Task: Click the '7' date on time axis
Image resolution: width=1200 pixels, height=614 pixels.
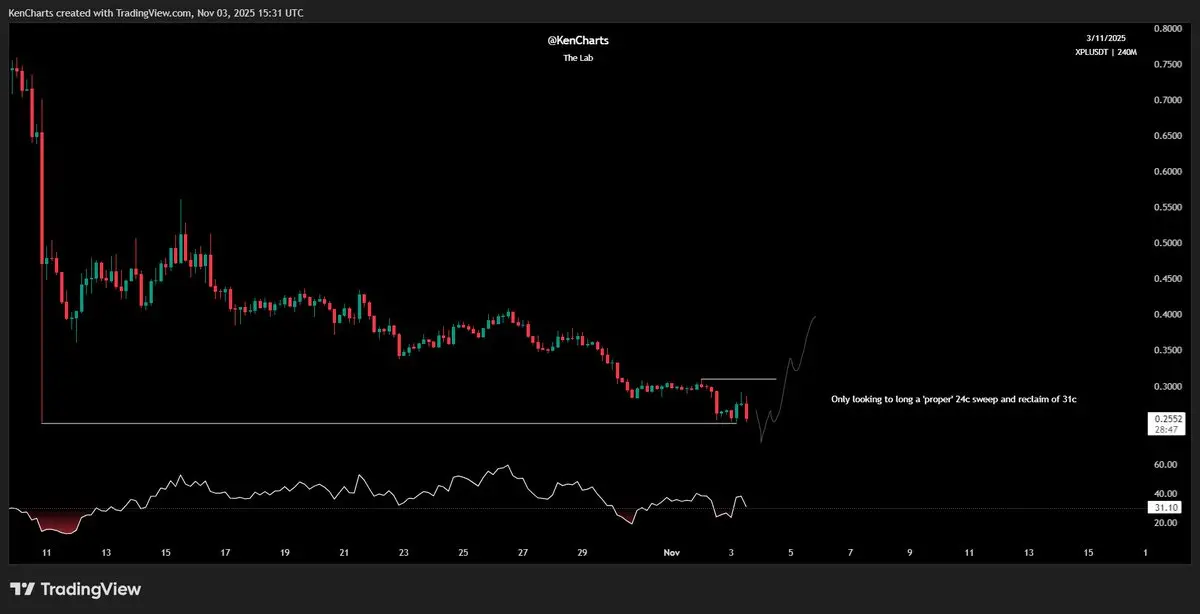Action: click(850, 552)
